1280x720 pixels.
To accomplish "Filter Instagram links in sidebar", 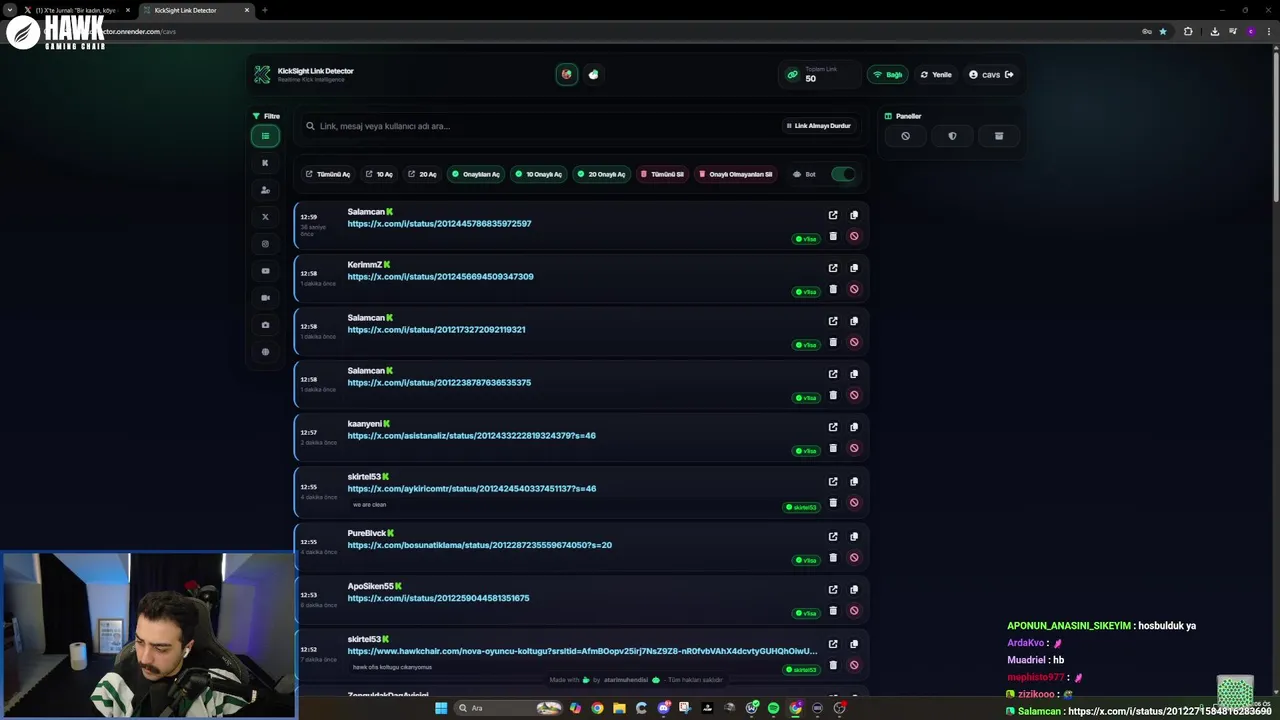I will click(265, 244).
